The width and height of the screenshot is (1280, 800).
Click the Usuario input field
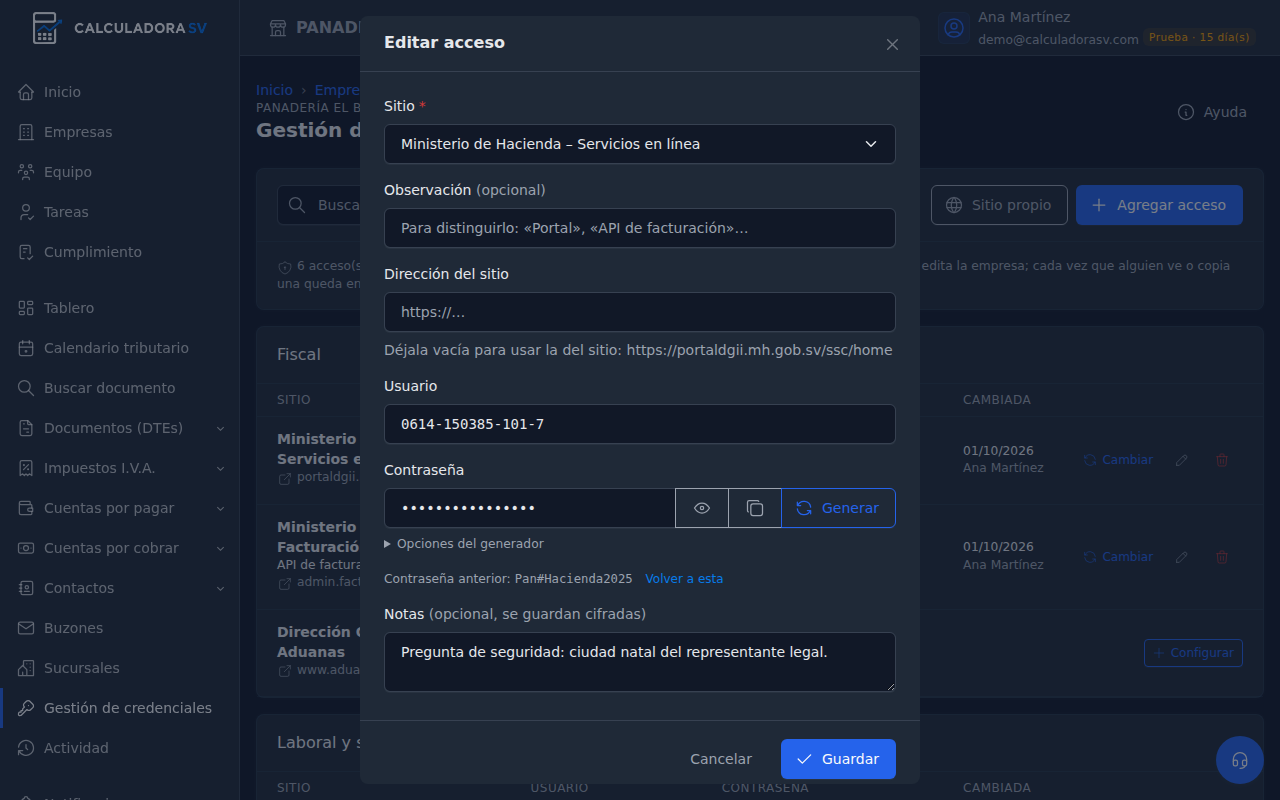(640, 424)
